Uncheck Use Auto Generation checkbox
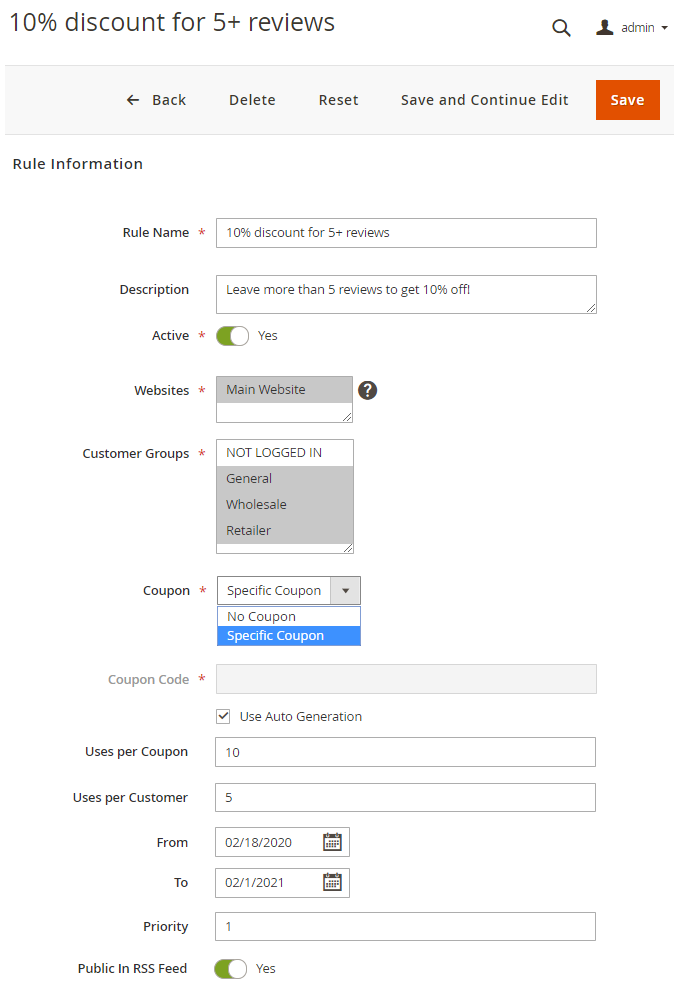Image resolution: width=685 pixels, height=1000 pixels. tap(224, 716)
